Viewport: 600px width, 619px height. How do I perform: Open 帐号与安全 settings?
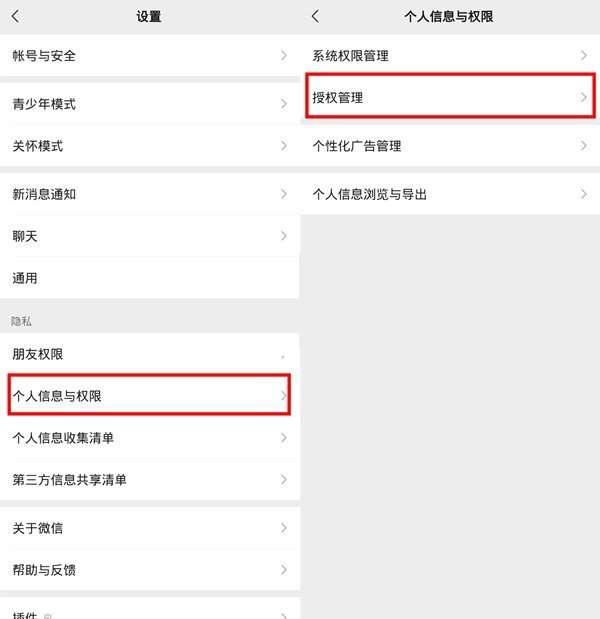pyautogui.click(x=150, y=56)
